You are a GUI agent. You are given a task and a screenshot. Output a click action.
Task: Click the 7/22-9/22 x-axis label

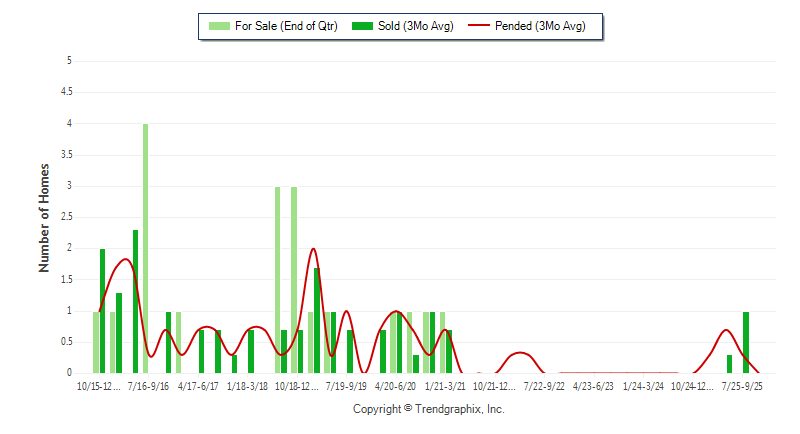544,385
